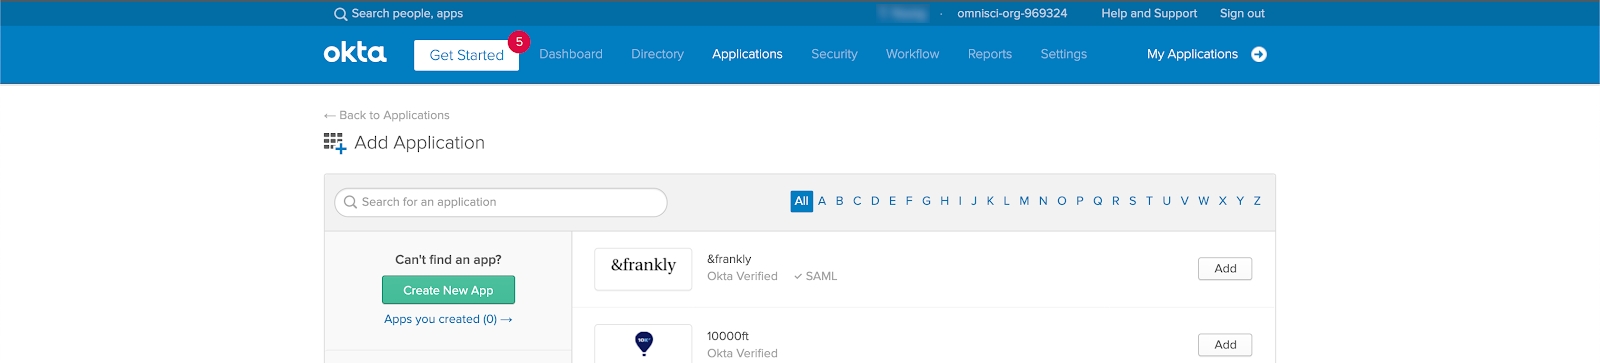This screenshot has height=363, width=1600.
Task: Click Sign out
Action: (x=1242, y=13)
